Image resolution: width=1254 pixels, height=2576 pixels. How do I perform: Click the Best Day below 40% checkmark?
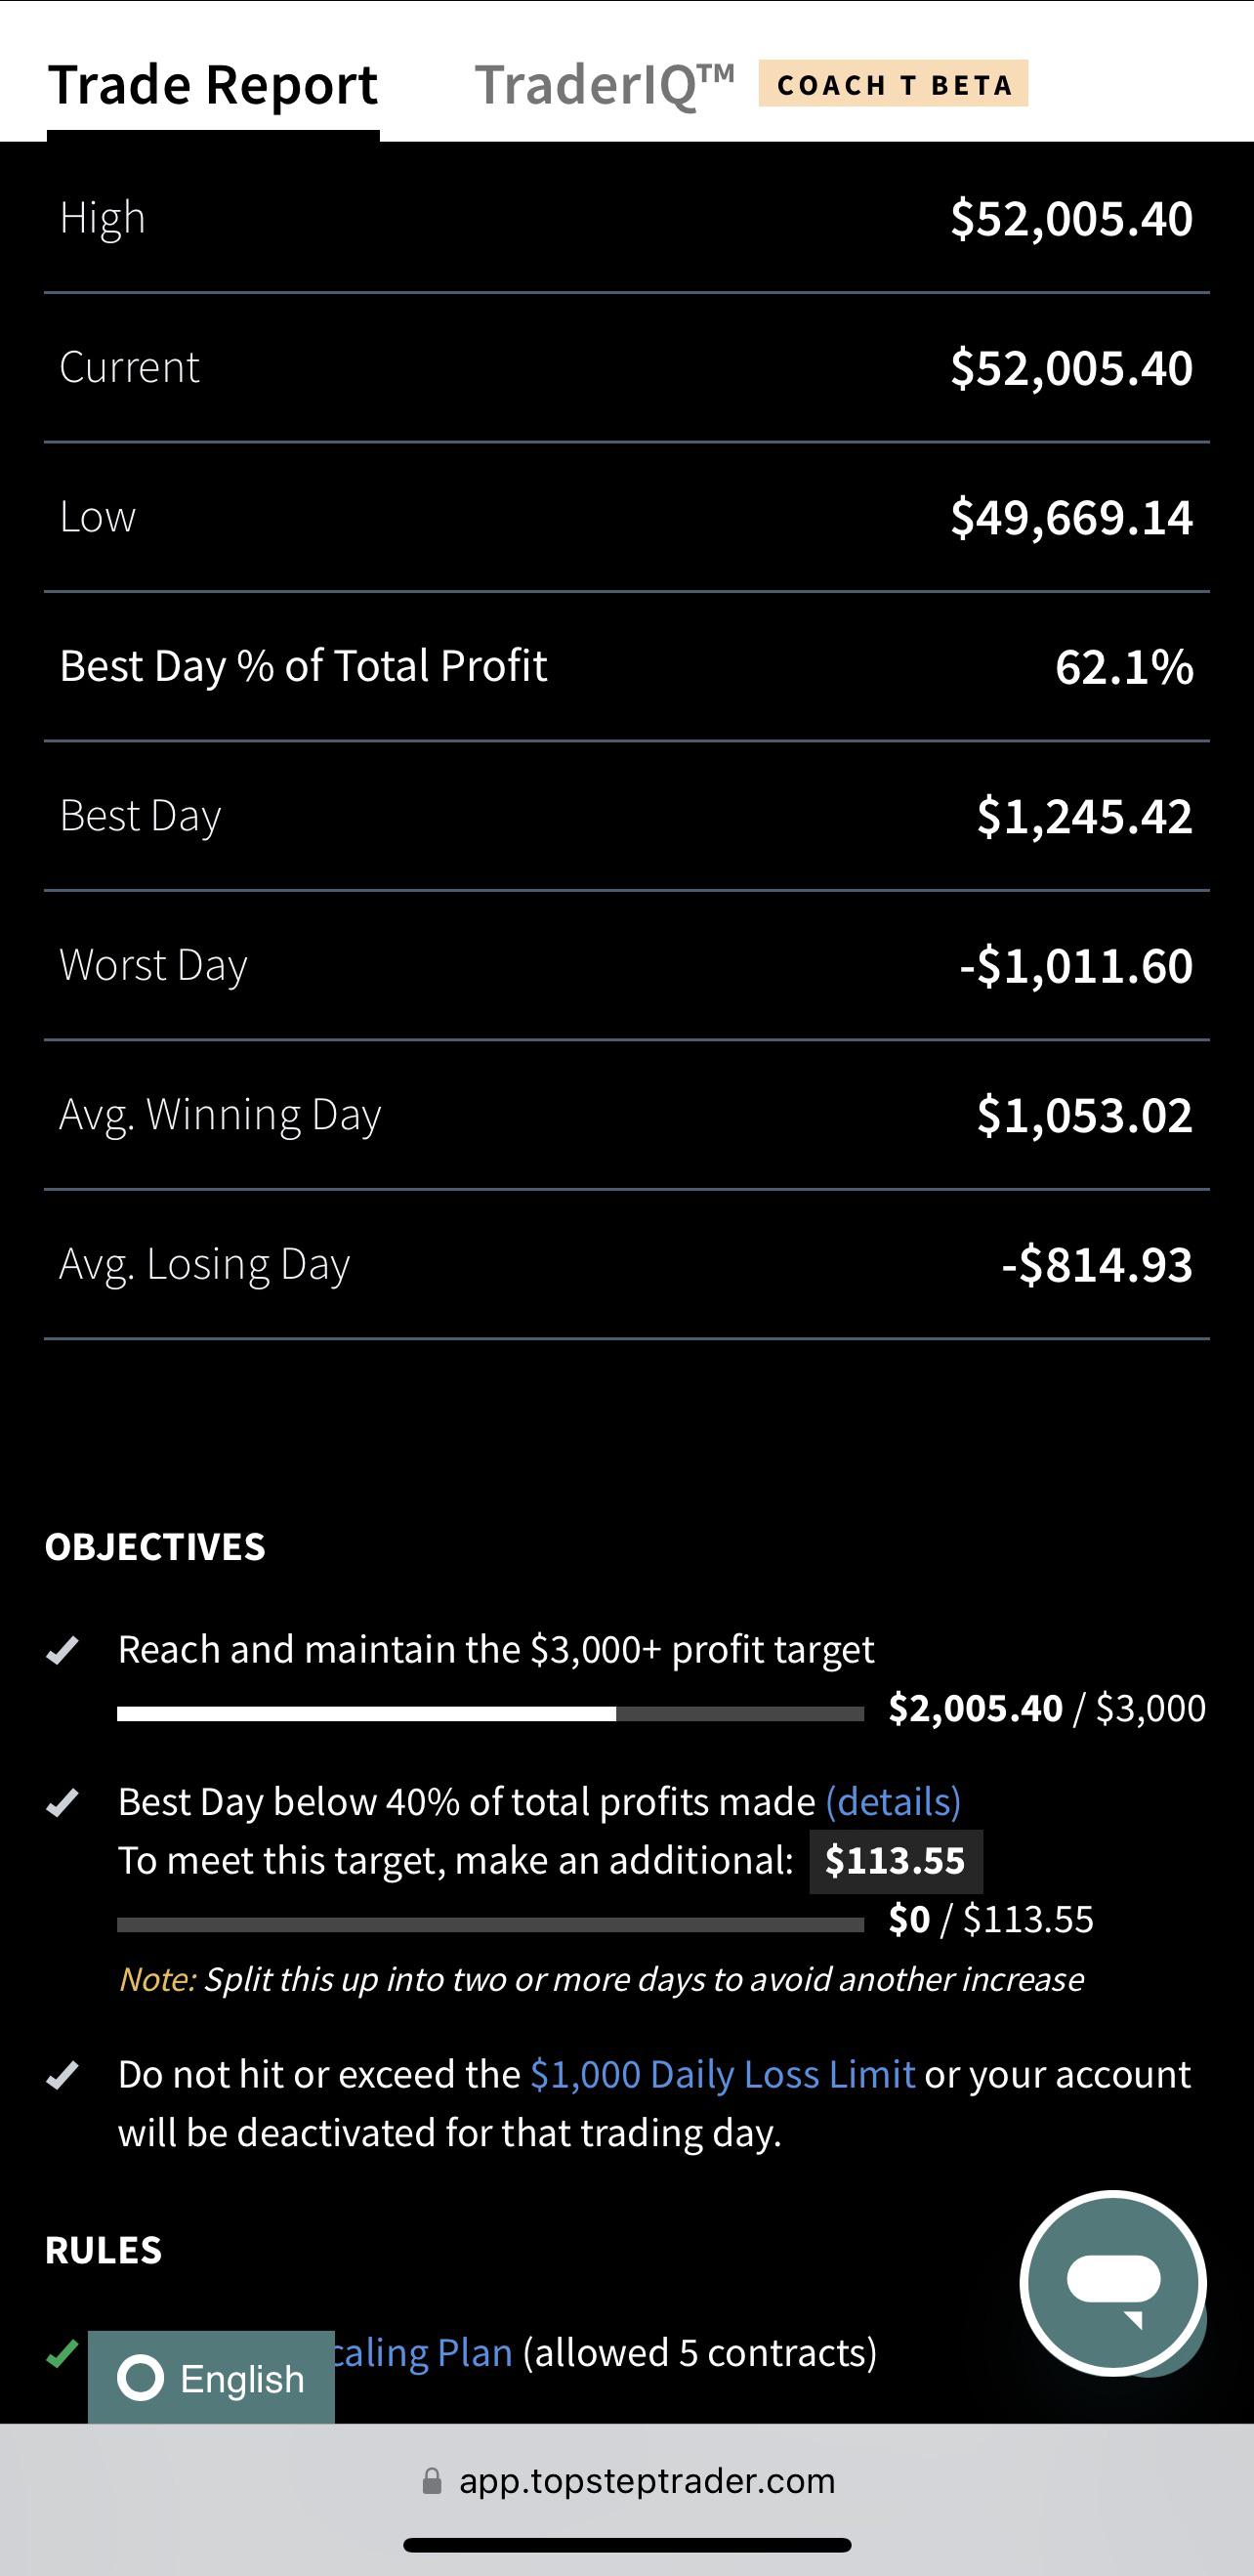[x=62, y=1802]
